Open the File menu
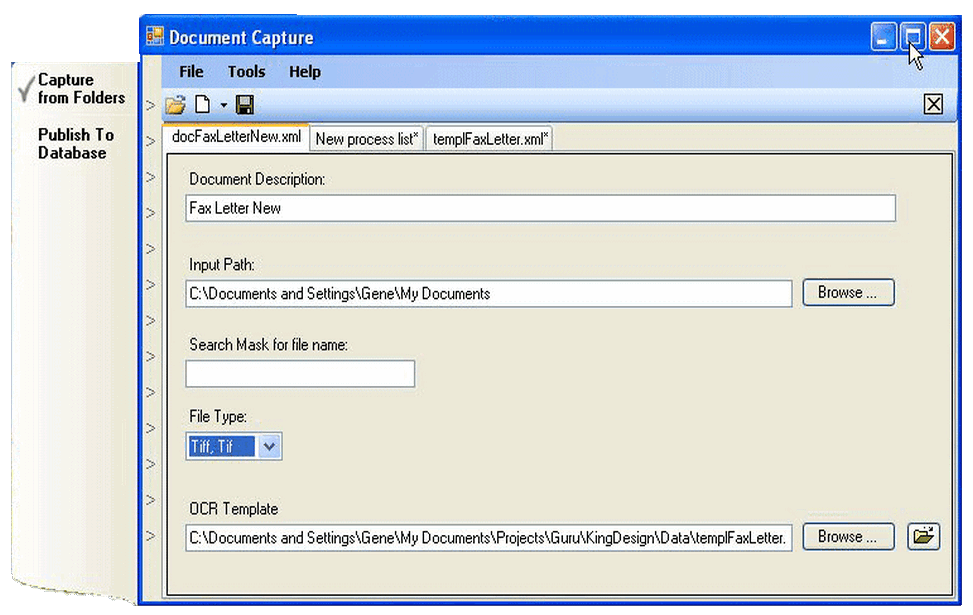Screen dimensions: 973x615 pos(190,71)
